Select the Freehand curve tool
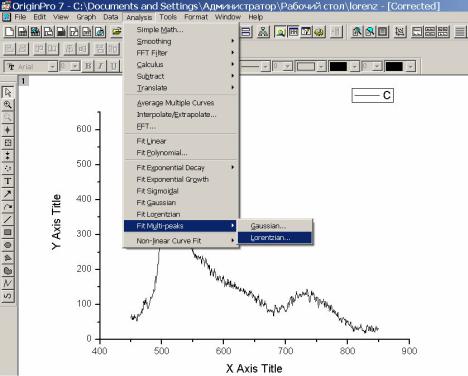This screenshot has width=468, height=376. coord(8,296)
